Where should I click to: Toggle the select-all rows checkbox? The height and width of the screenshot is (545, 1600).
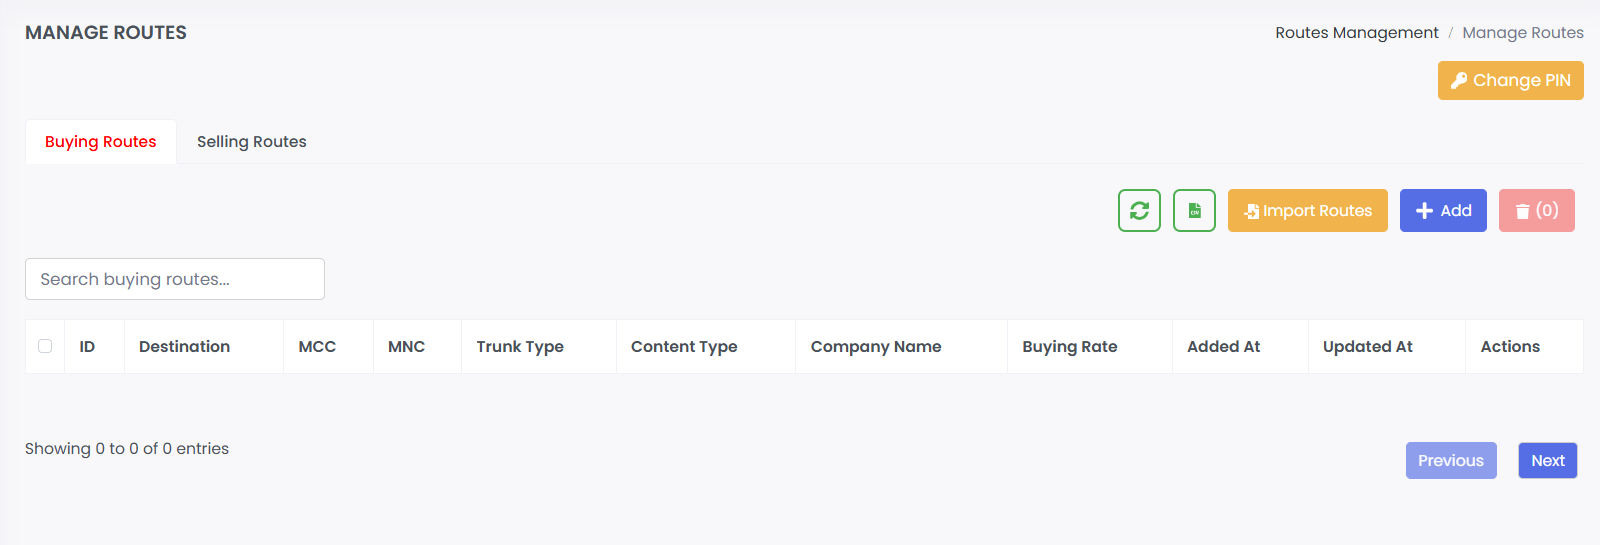(45, 346)
